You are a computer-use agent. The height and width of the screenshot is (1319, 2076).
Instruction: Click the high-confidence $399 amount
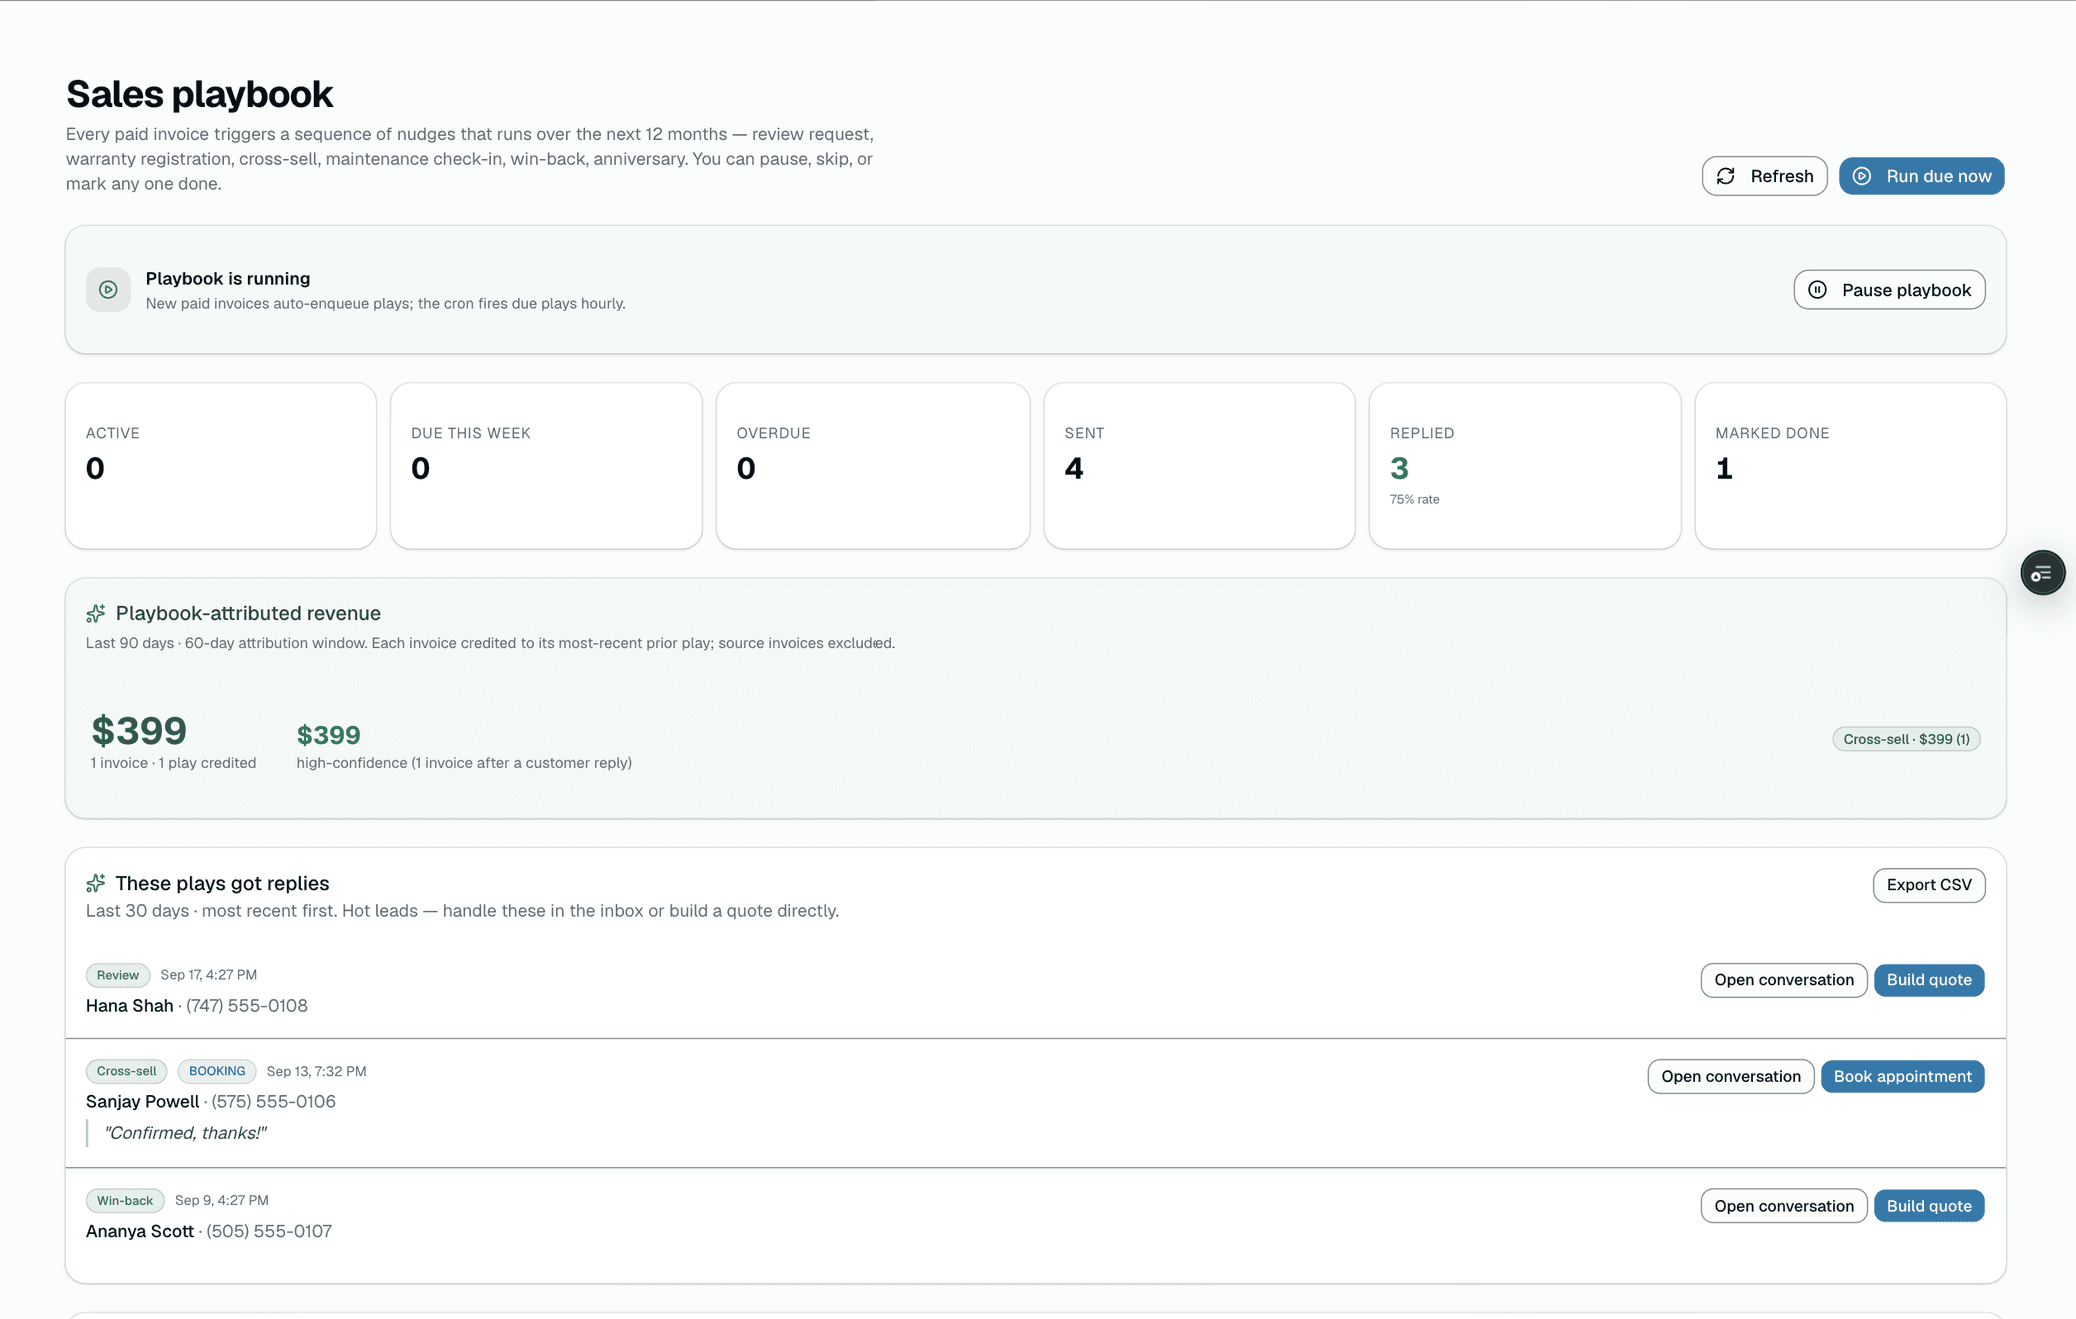[328, 735]
